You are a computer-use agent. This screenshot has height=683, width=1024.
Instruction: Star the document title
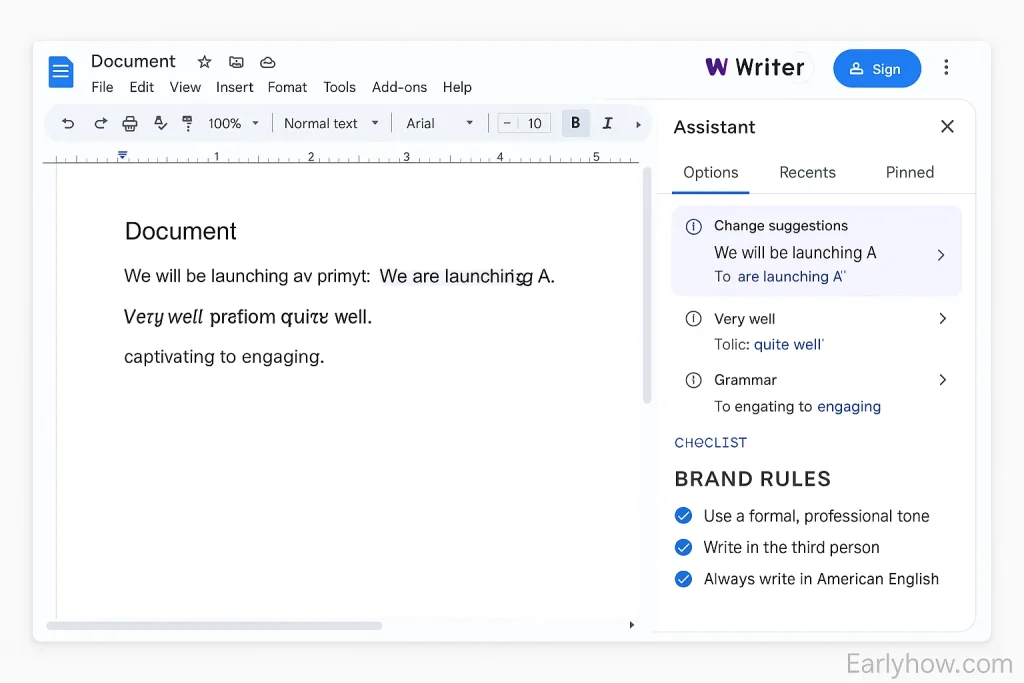pos(204,62)
